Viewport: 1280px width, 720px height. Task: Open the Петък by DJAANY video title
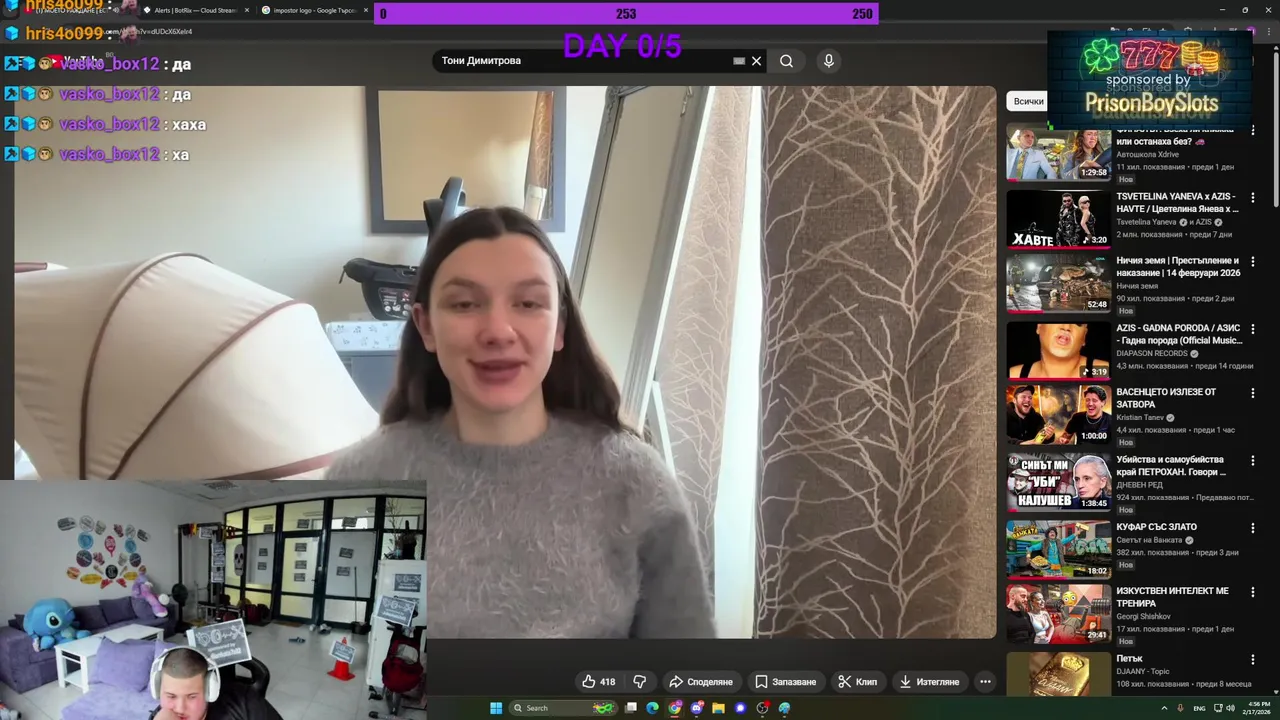(x=1129, y=659)
